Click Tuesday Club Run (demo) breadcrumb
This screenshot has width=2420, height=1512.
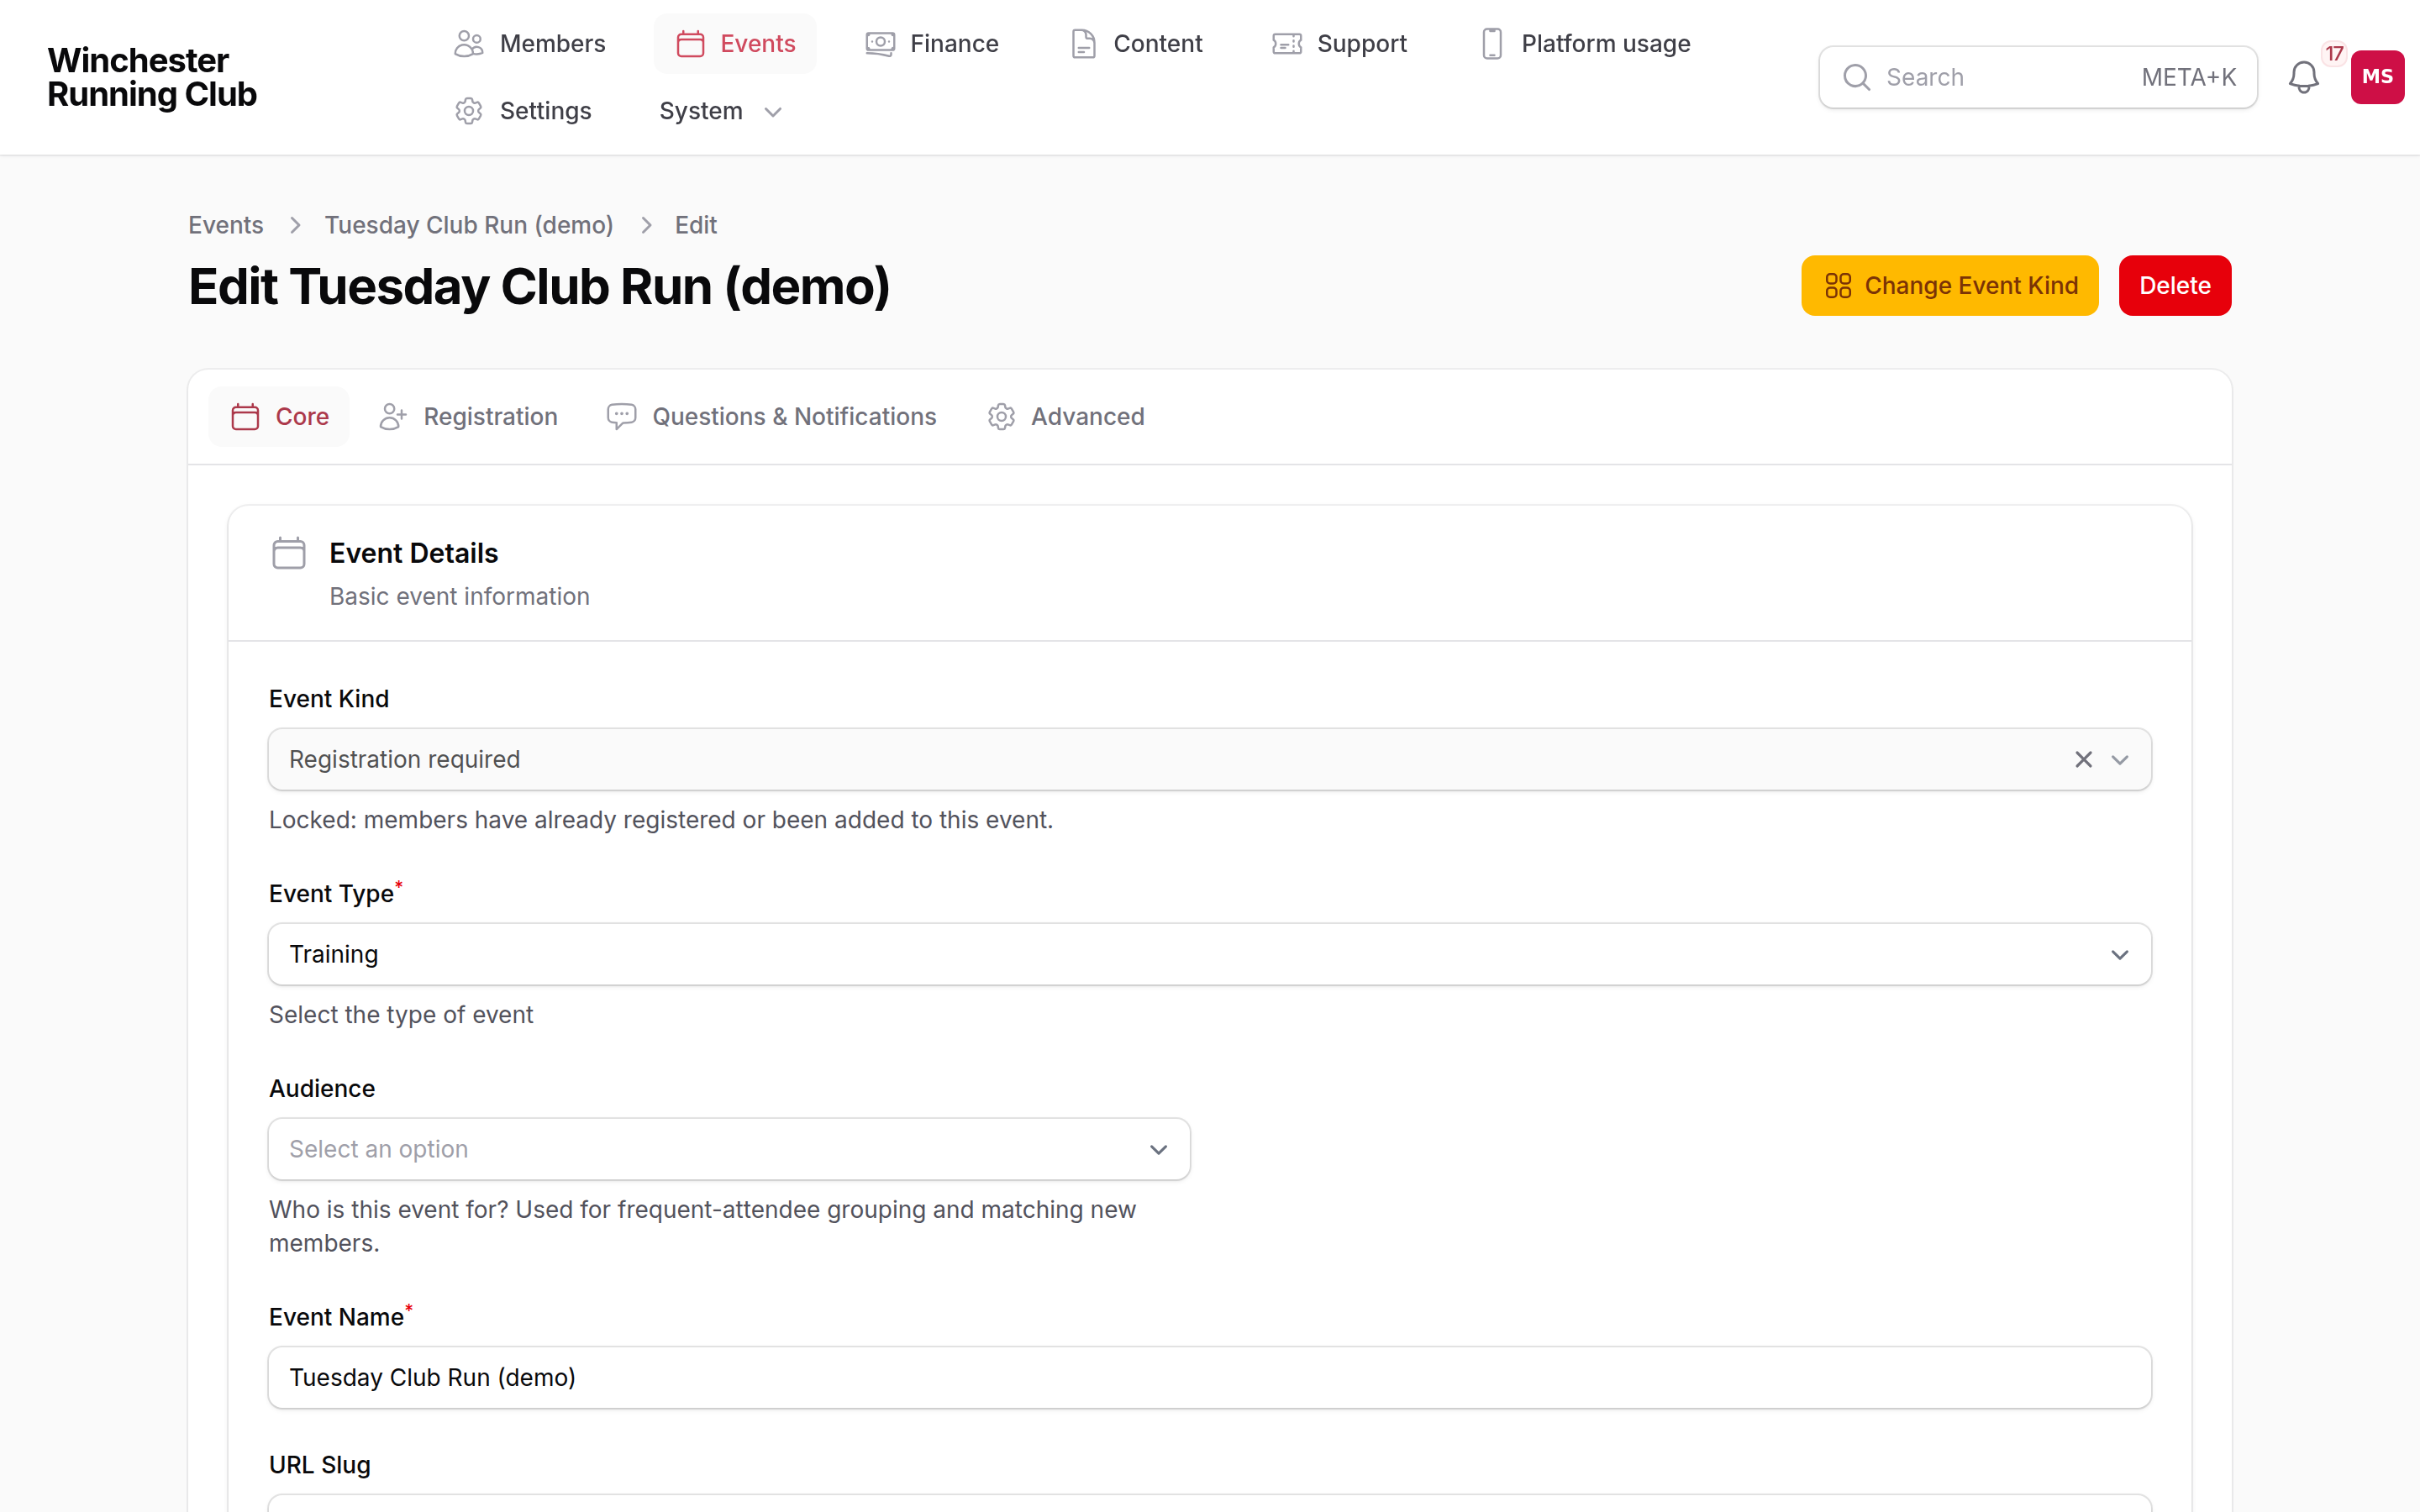tap(469, 225)
